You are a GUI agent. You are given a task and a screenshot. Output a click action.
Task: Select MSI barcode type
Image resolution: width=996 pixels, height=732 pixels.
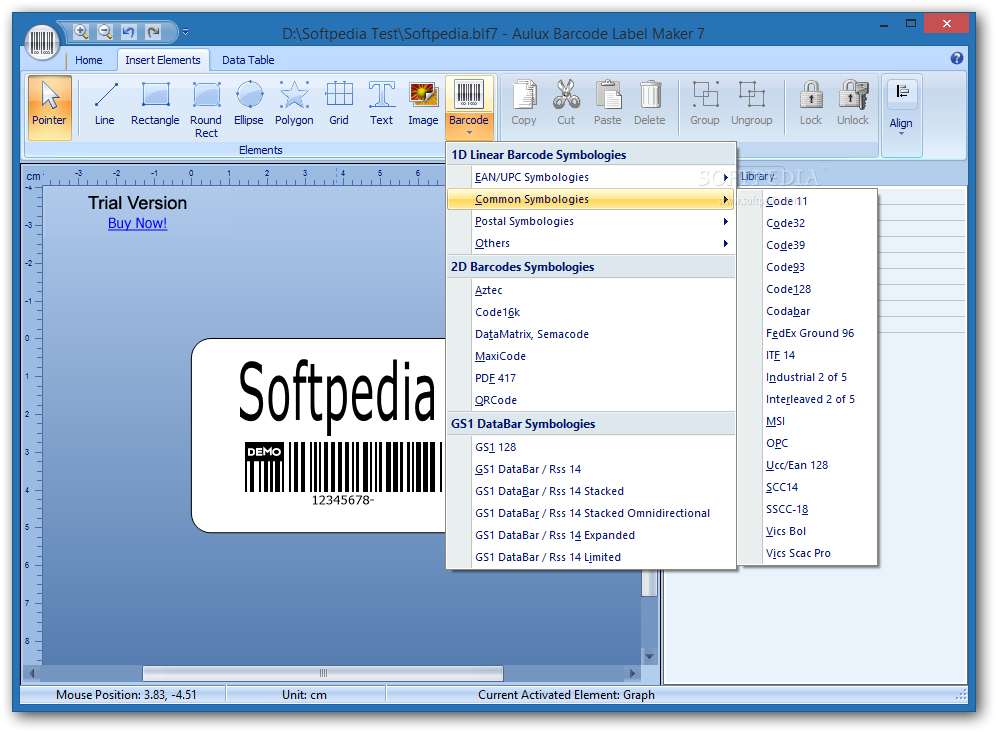[x=808, y=421]
